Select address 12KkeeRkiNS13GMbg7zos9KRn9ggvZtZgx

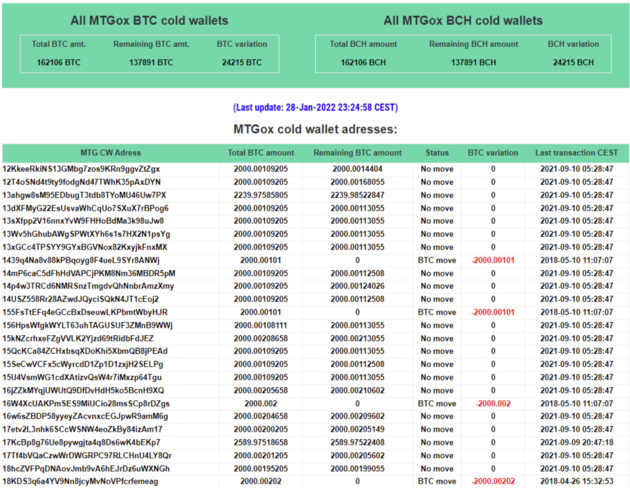click(81, 169)
